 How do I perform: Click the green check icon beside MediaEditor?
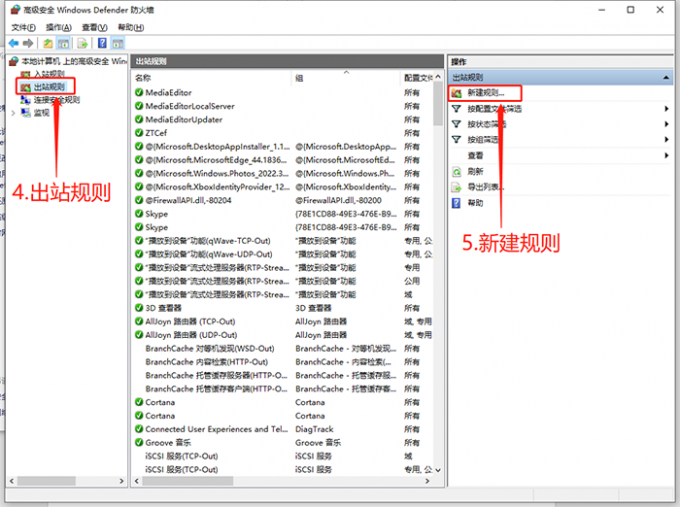[139, 92]
